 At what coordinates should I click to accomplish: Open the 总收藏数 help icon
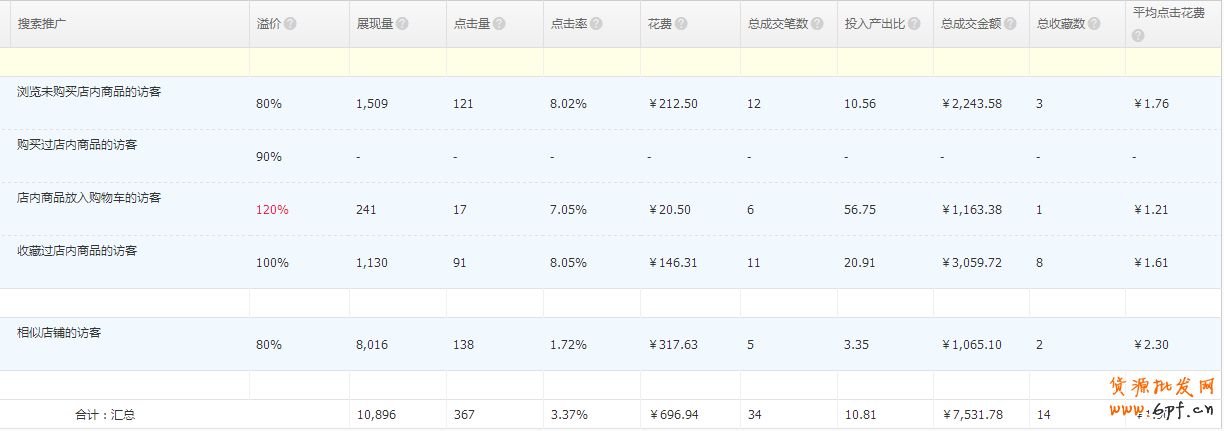1096,24
